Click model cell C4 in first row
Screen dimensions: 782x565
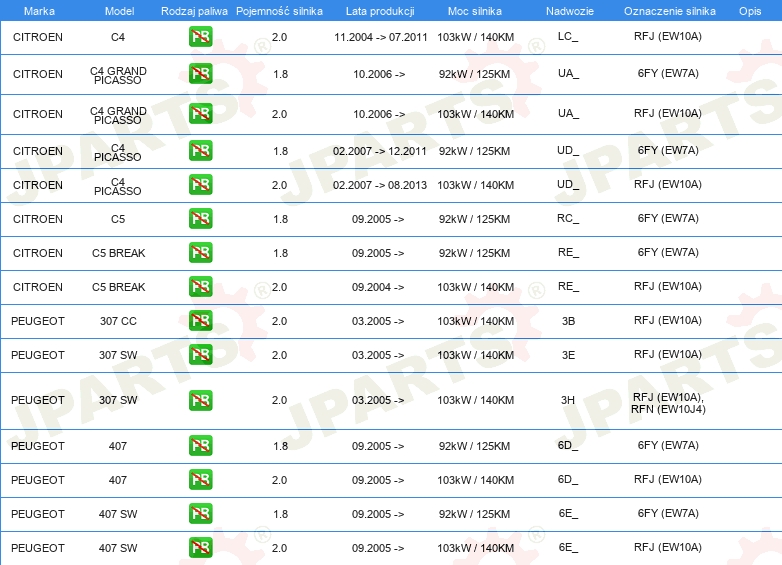pyautogui.click(x=118, y=37)
